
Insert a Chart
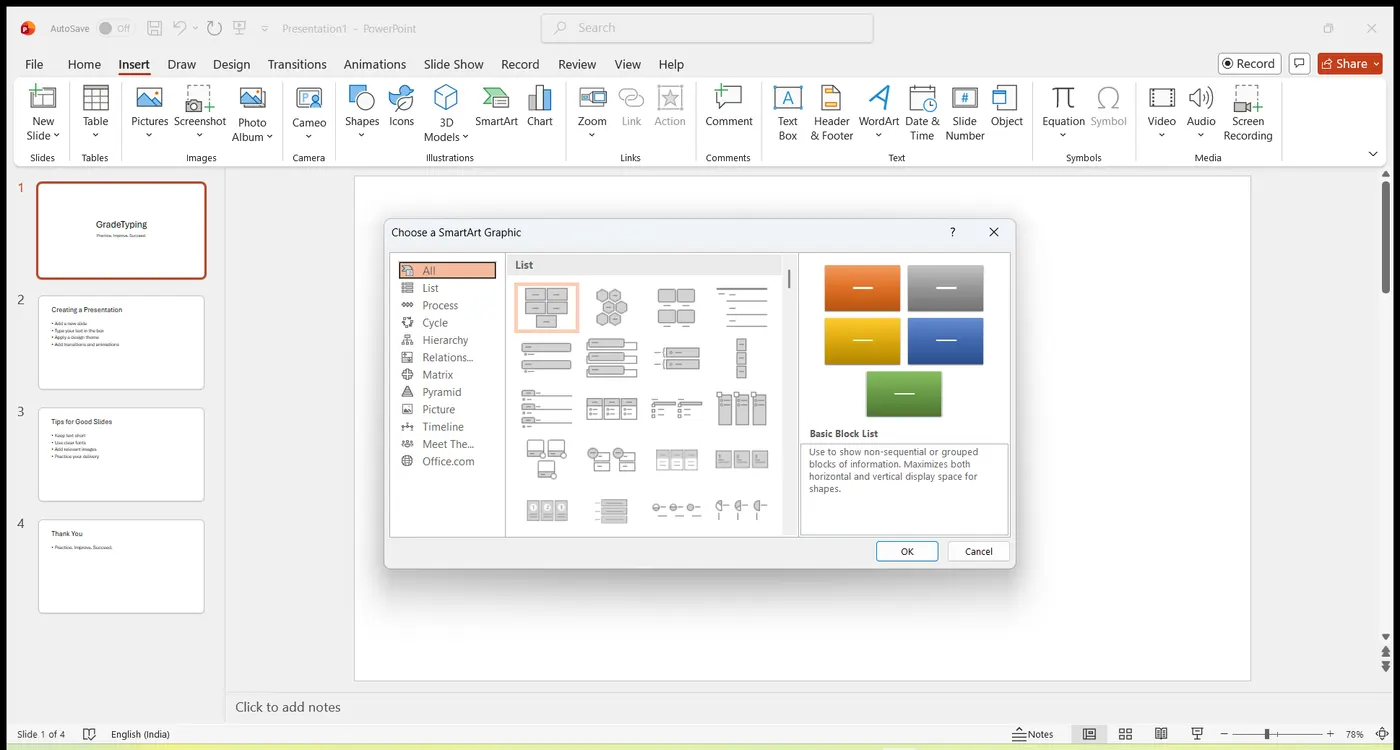(540, 106)
